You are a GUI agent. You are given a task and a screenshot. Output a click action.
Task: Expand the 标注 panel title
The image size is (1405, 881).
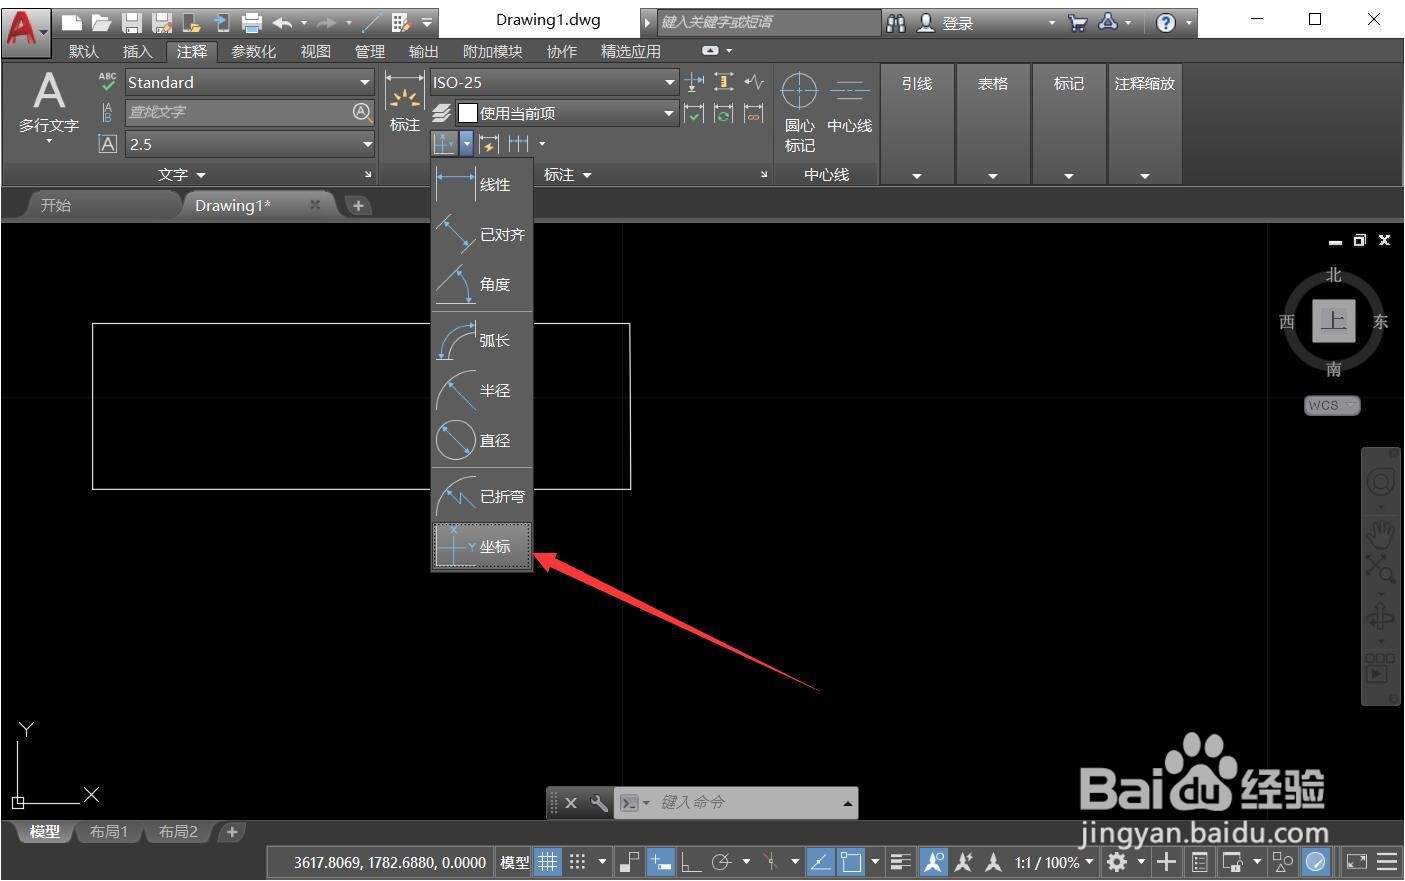[567, 174]
